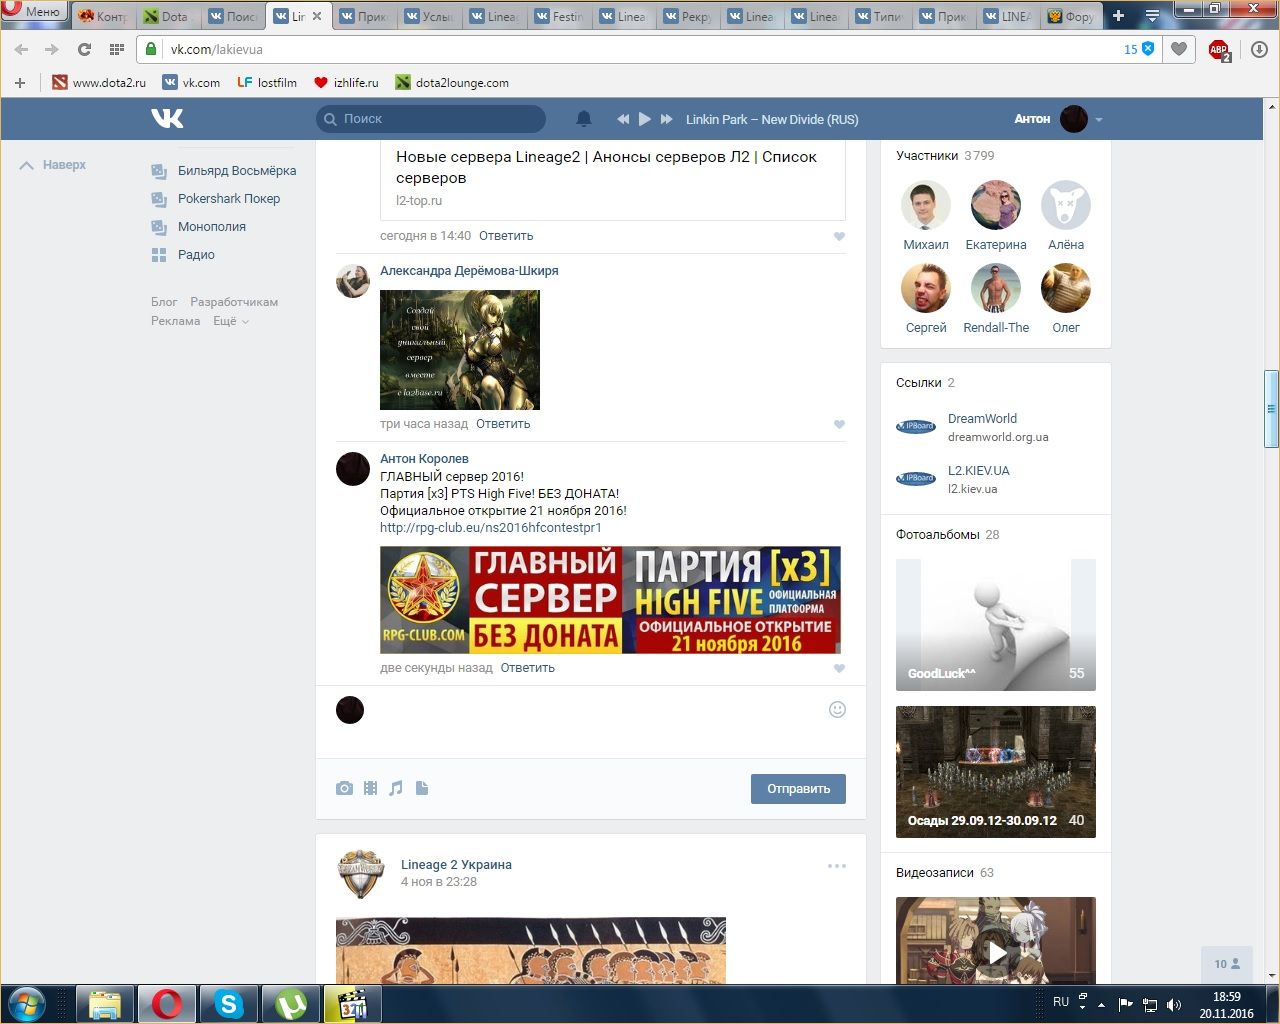Send the comment with Отправить
This screenshot has height=1024, width=1280.
point(798,789)
